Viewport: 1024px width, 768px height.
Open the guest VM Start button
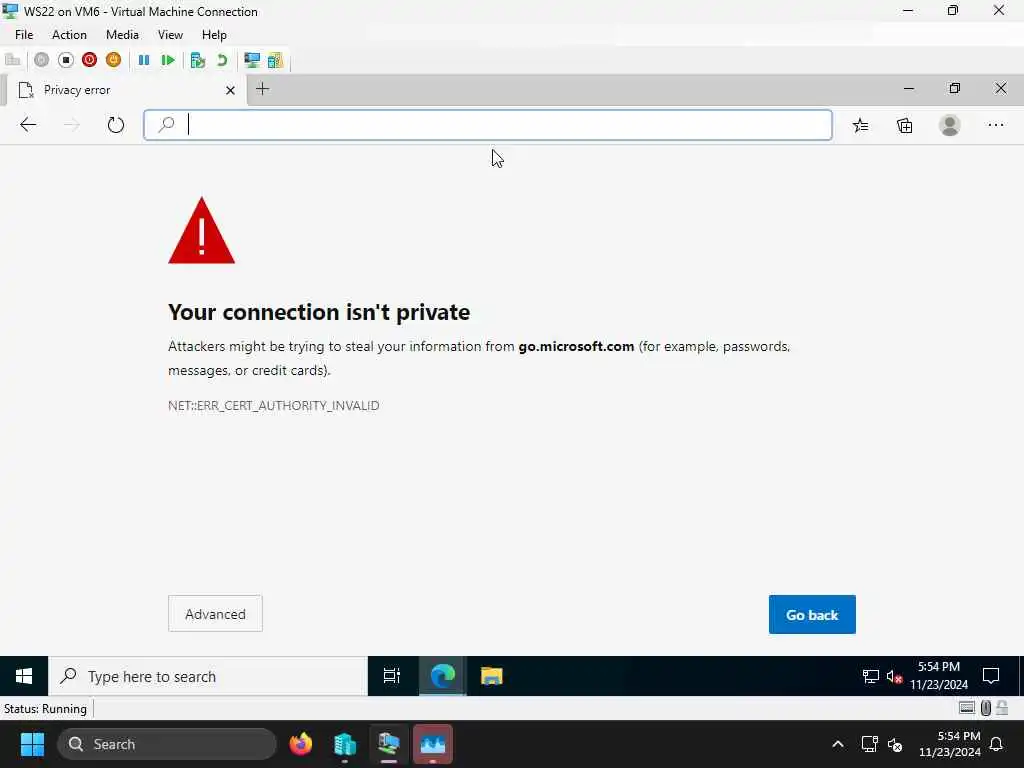[24, 676]
